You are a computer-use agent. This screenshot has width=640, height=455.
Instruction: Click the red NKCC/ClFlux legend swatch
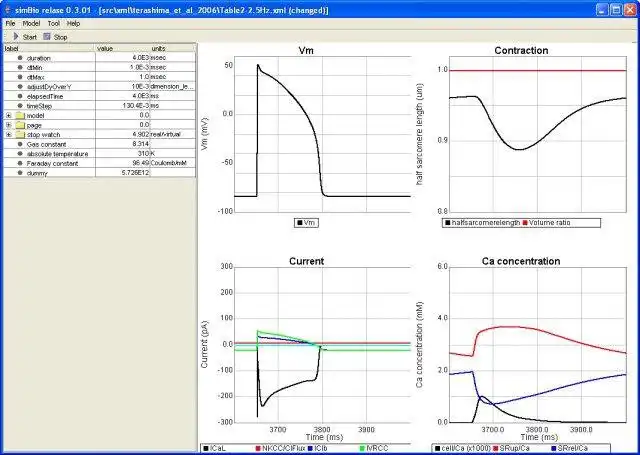(x=258, y=448)
